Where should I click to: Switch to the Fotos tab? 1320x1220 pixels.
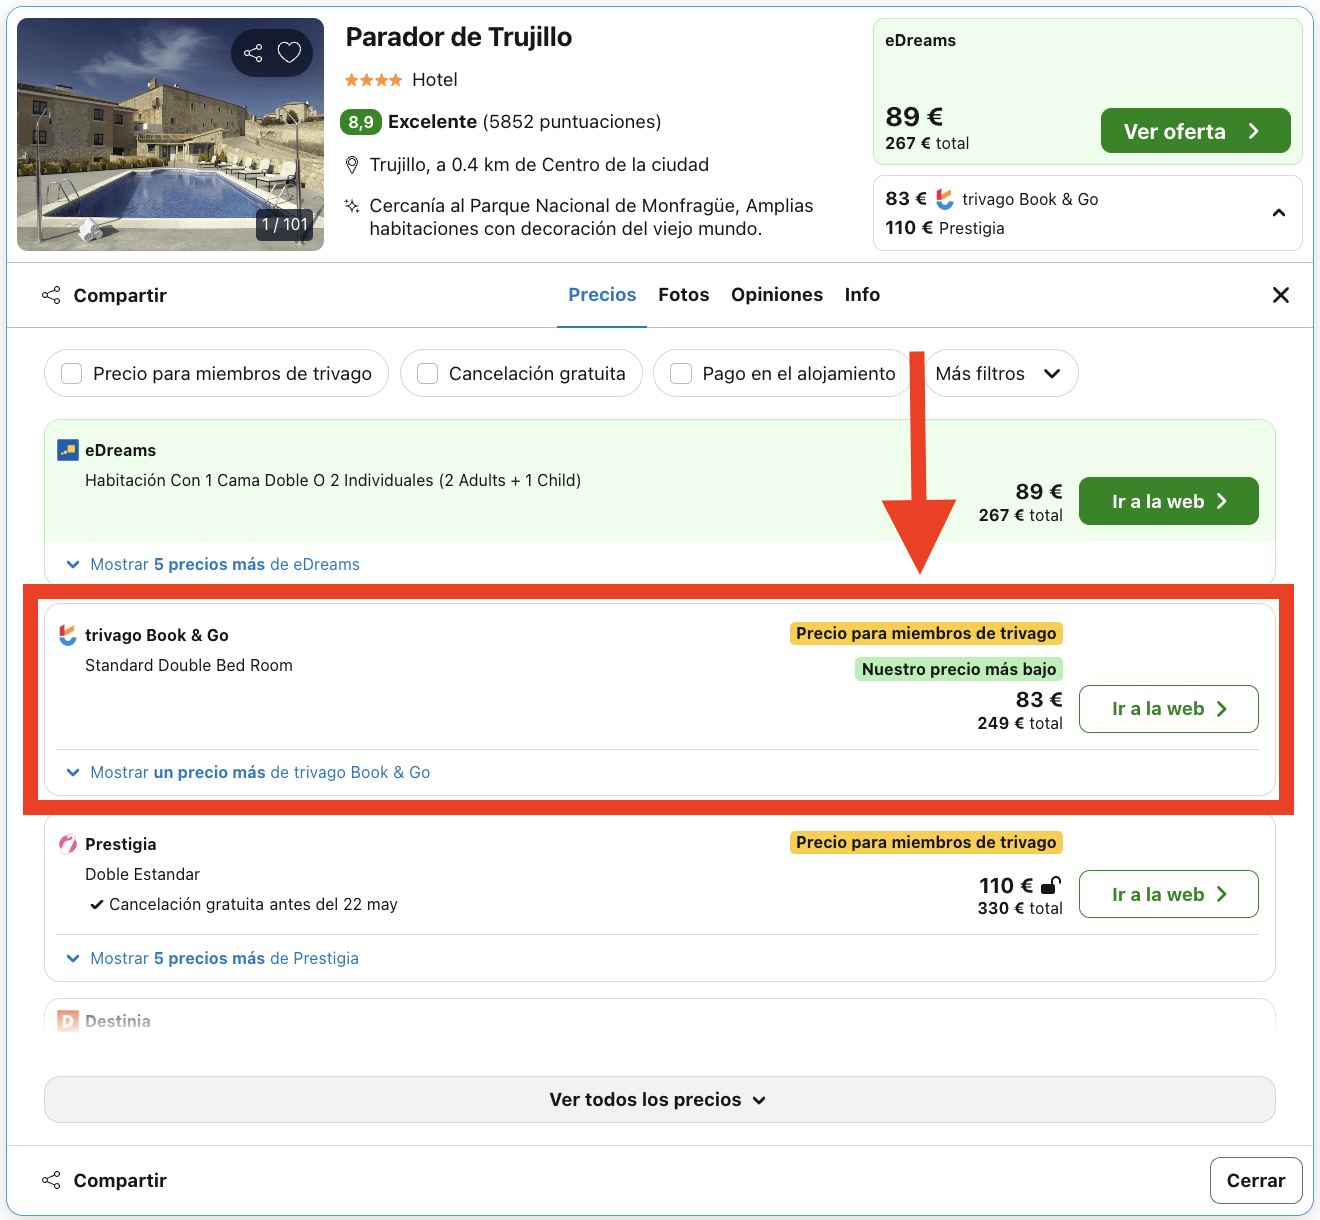(683, 294)
